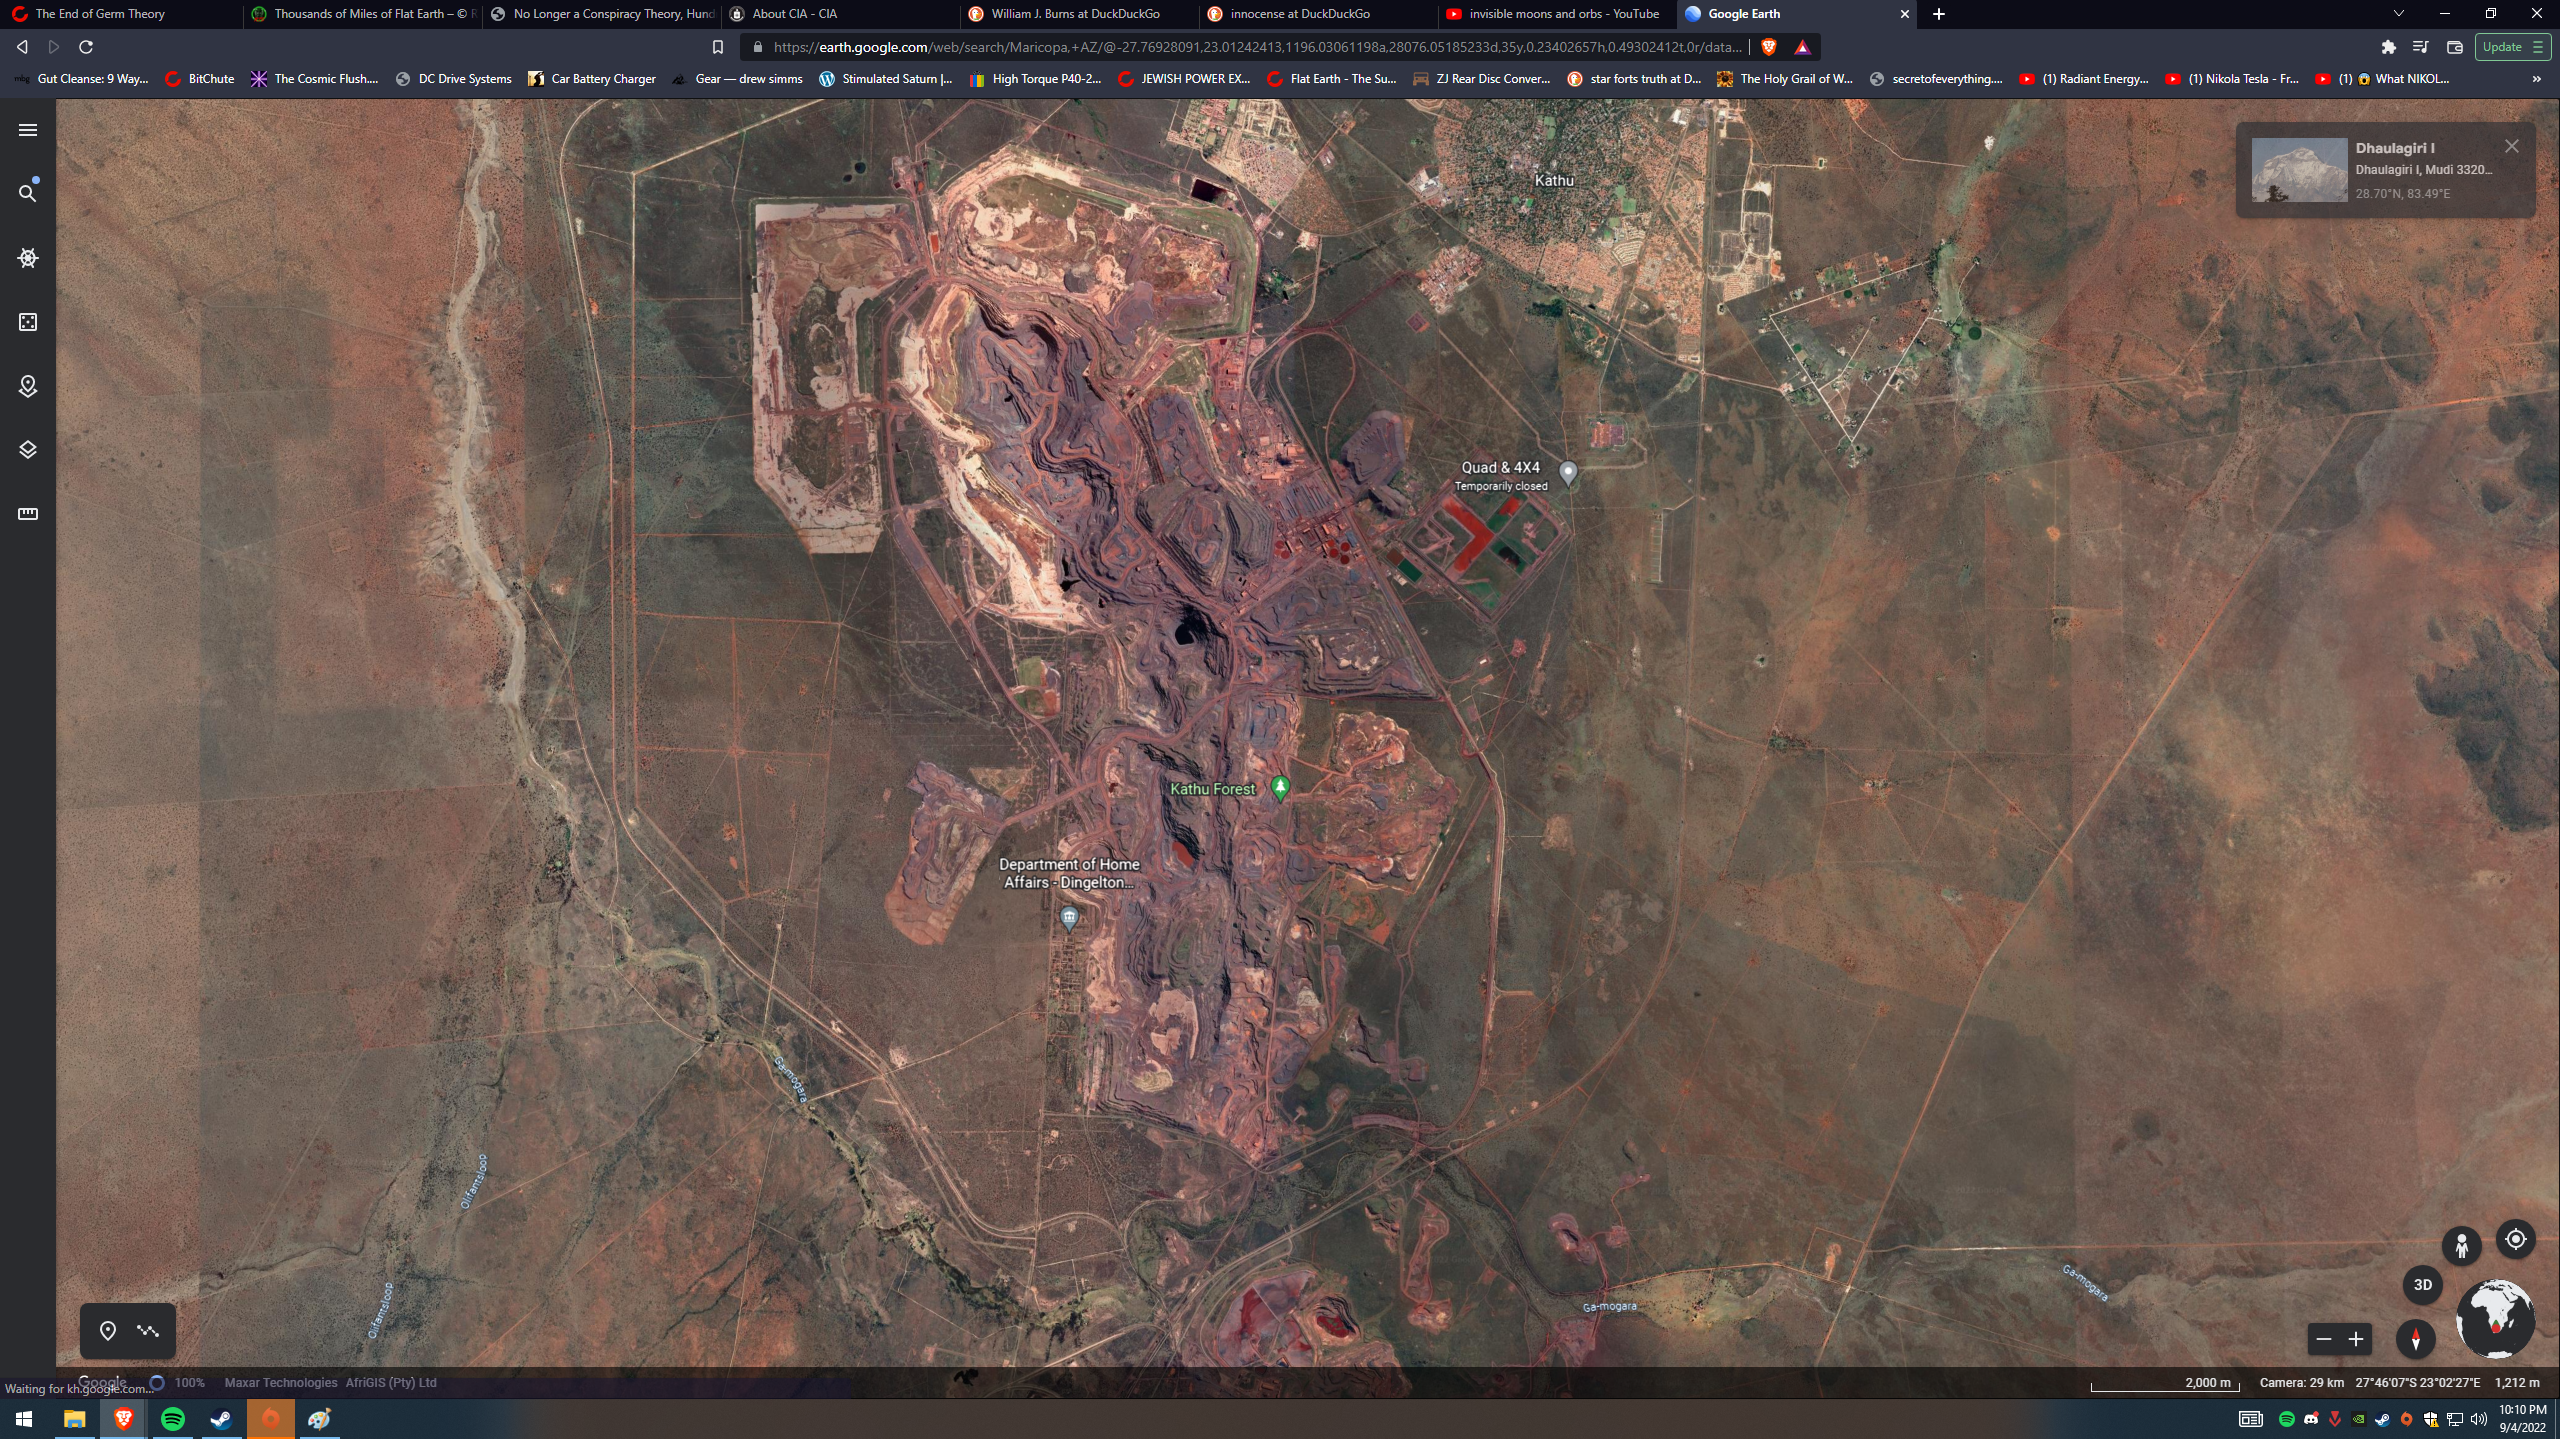Screen dimensions: 2561x1439
Task: Open Brave menu beside Update
Action: [2537, 47]
